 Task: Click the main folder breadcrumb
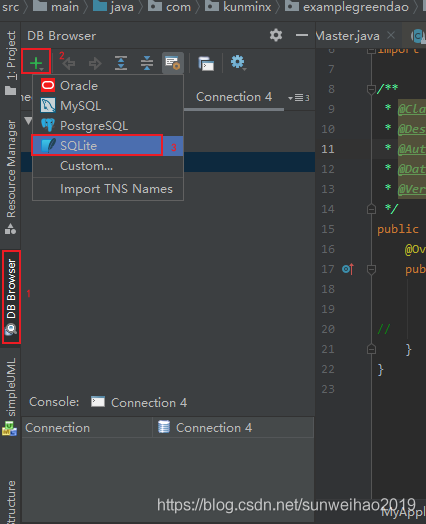pos(56,7)
